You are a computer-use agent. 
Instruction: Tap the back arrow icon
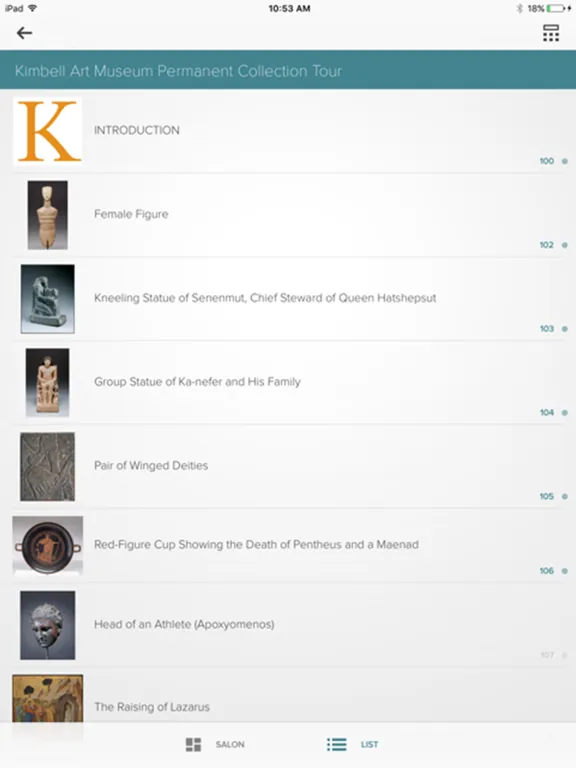24,33
